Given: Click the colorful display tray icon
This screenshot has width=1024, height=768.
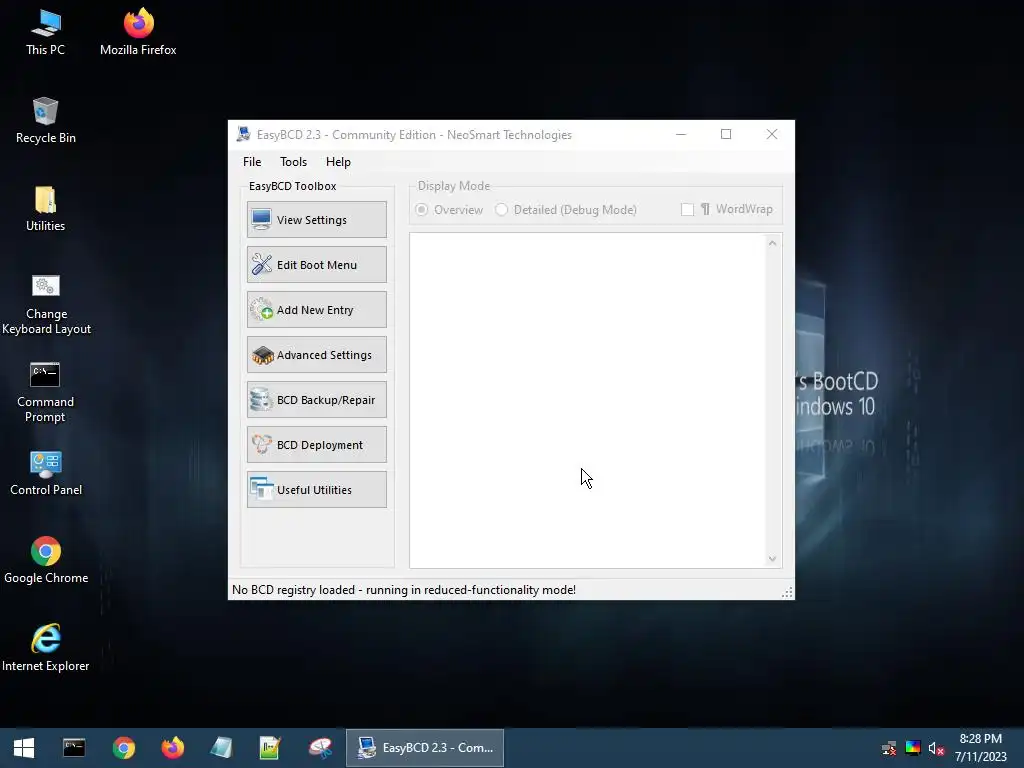Looking at the screenshot, I should click(x=913, y=748).
